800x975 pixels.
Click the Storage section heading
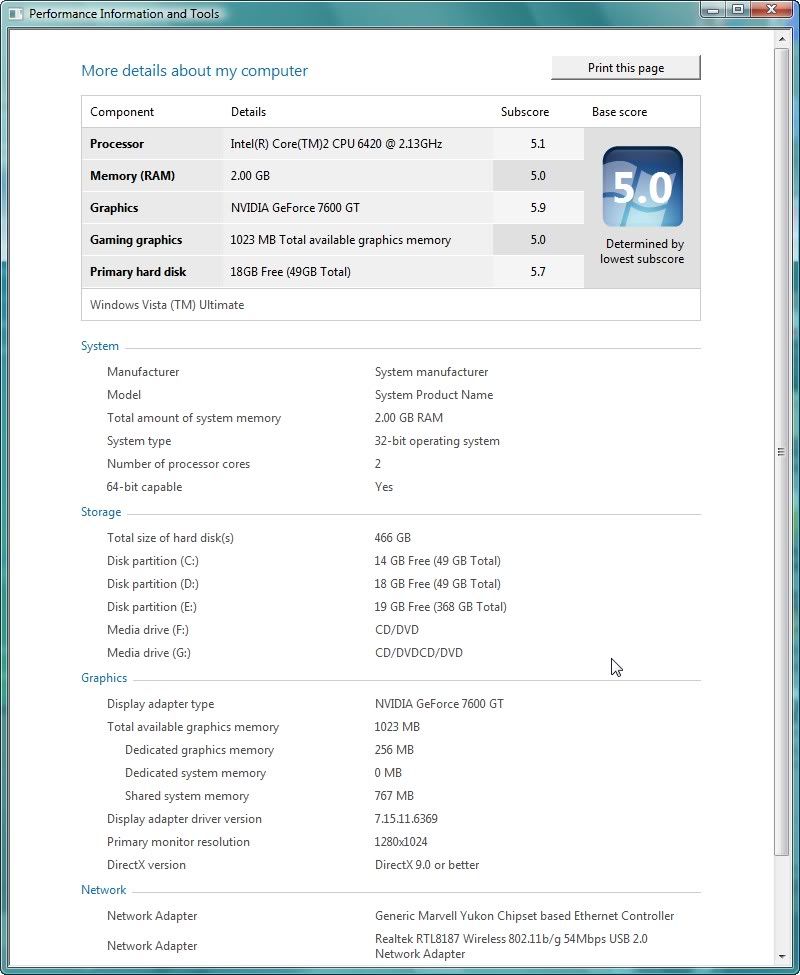tap(101, 512)
